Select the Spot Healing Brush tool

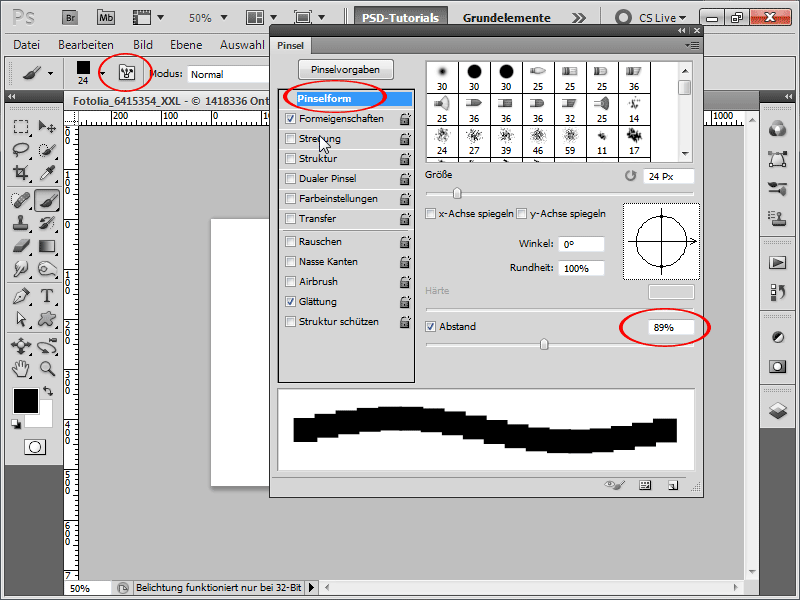click(20, 200)
